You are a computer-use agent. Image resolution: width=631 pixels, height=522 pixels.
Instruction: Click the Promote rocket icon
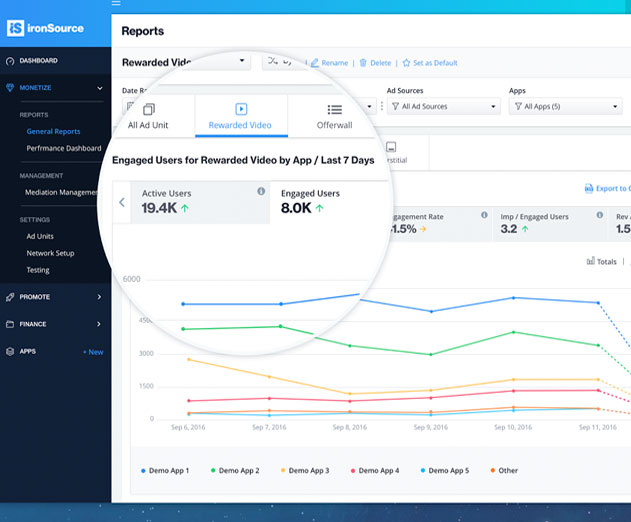point(10,297)
